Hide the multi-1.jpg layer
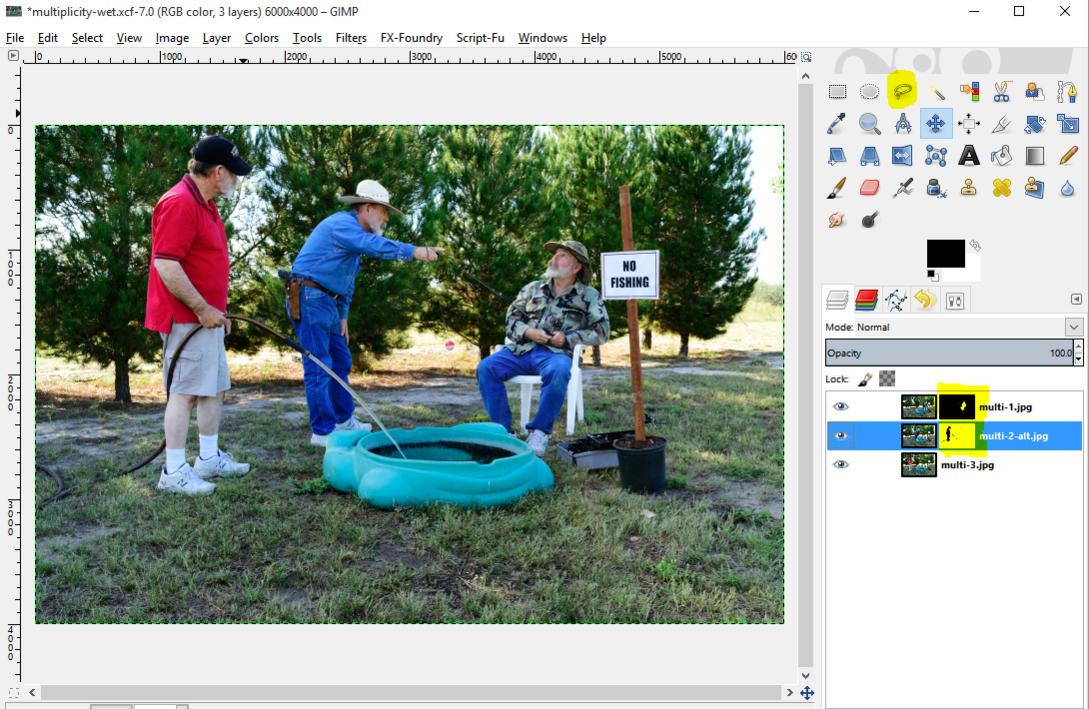 point(841,407)
